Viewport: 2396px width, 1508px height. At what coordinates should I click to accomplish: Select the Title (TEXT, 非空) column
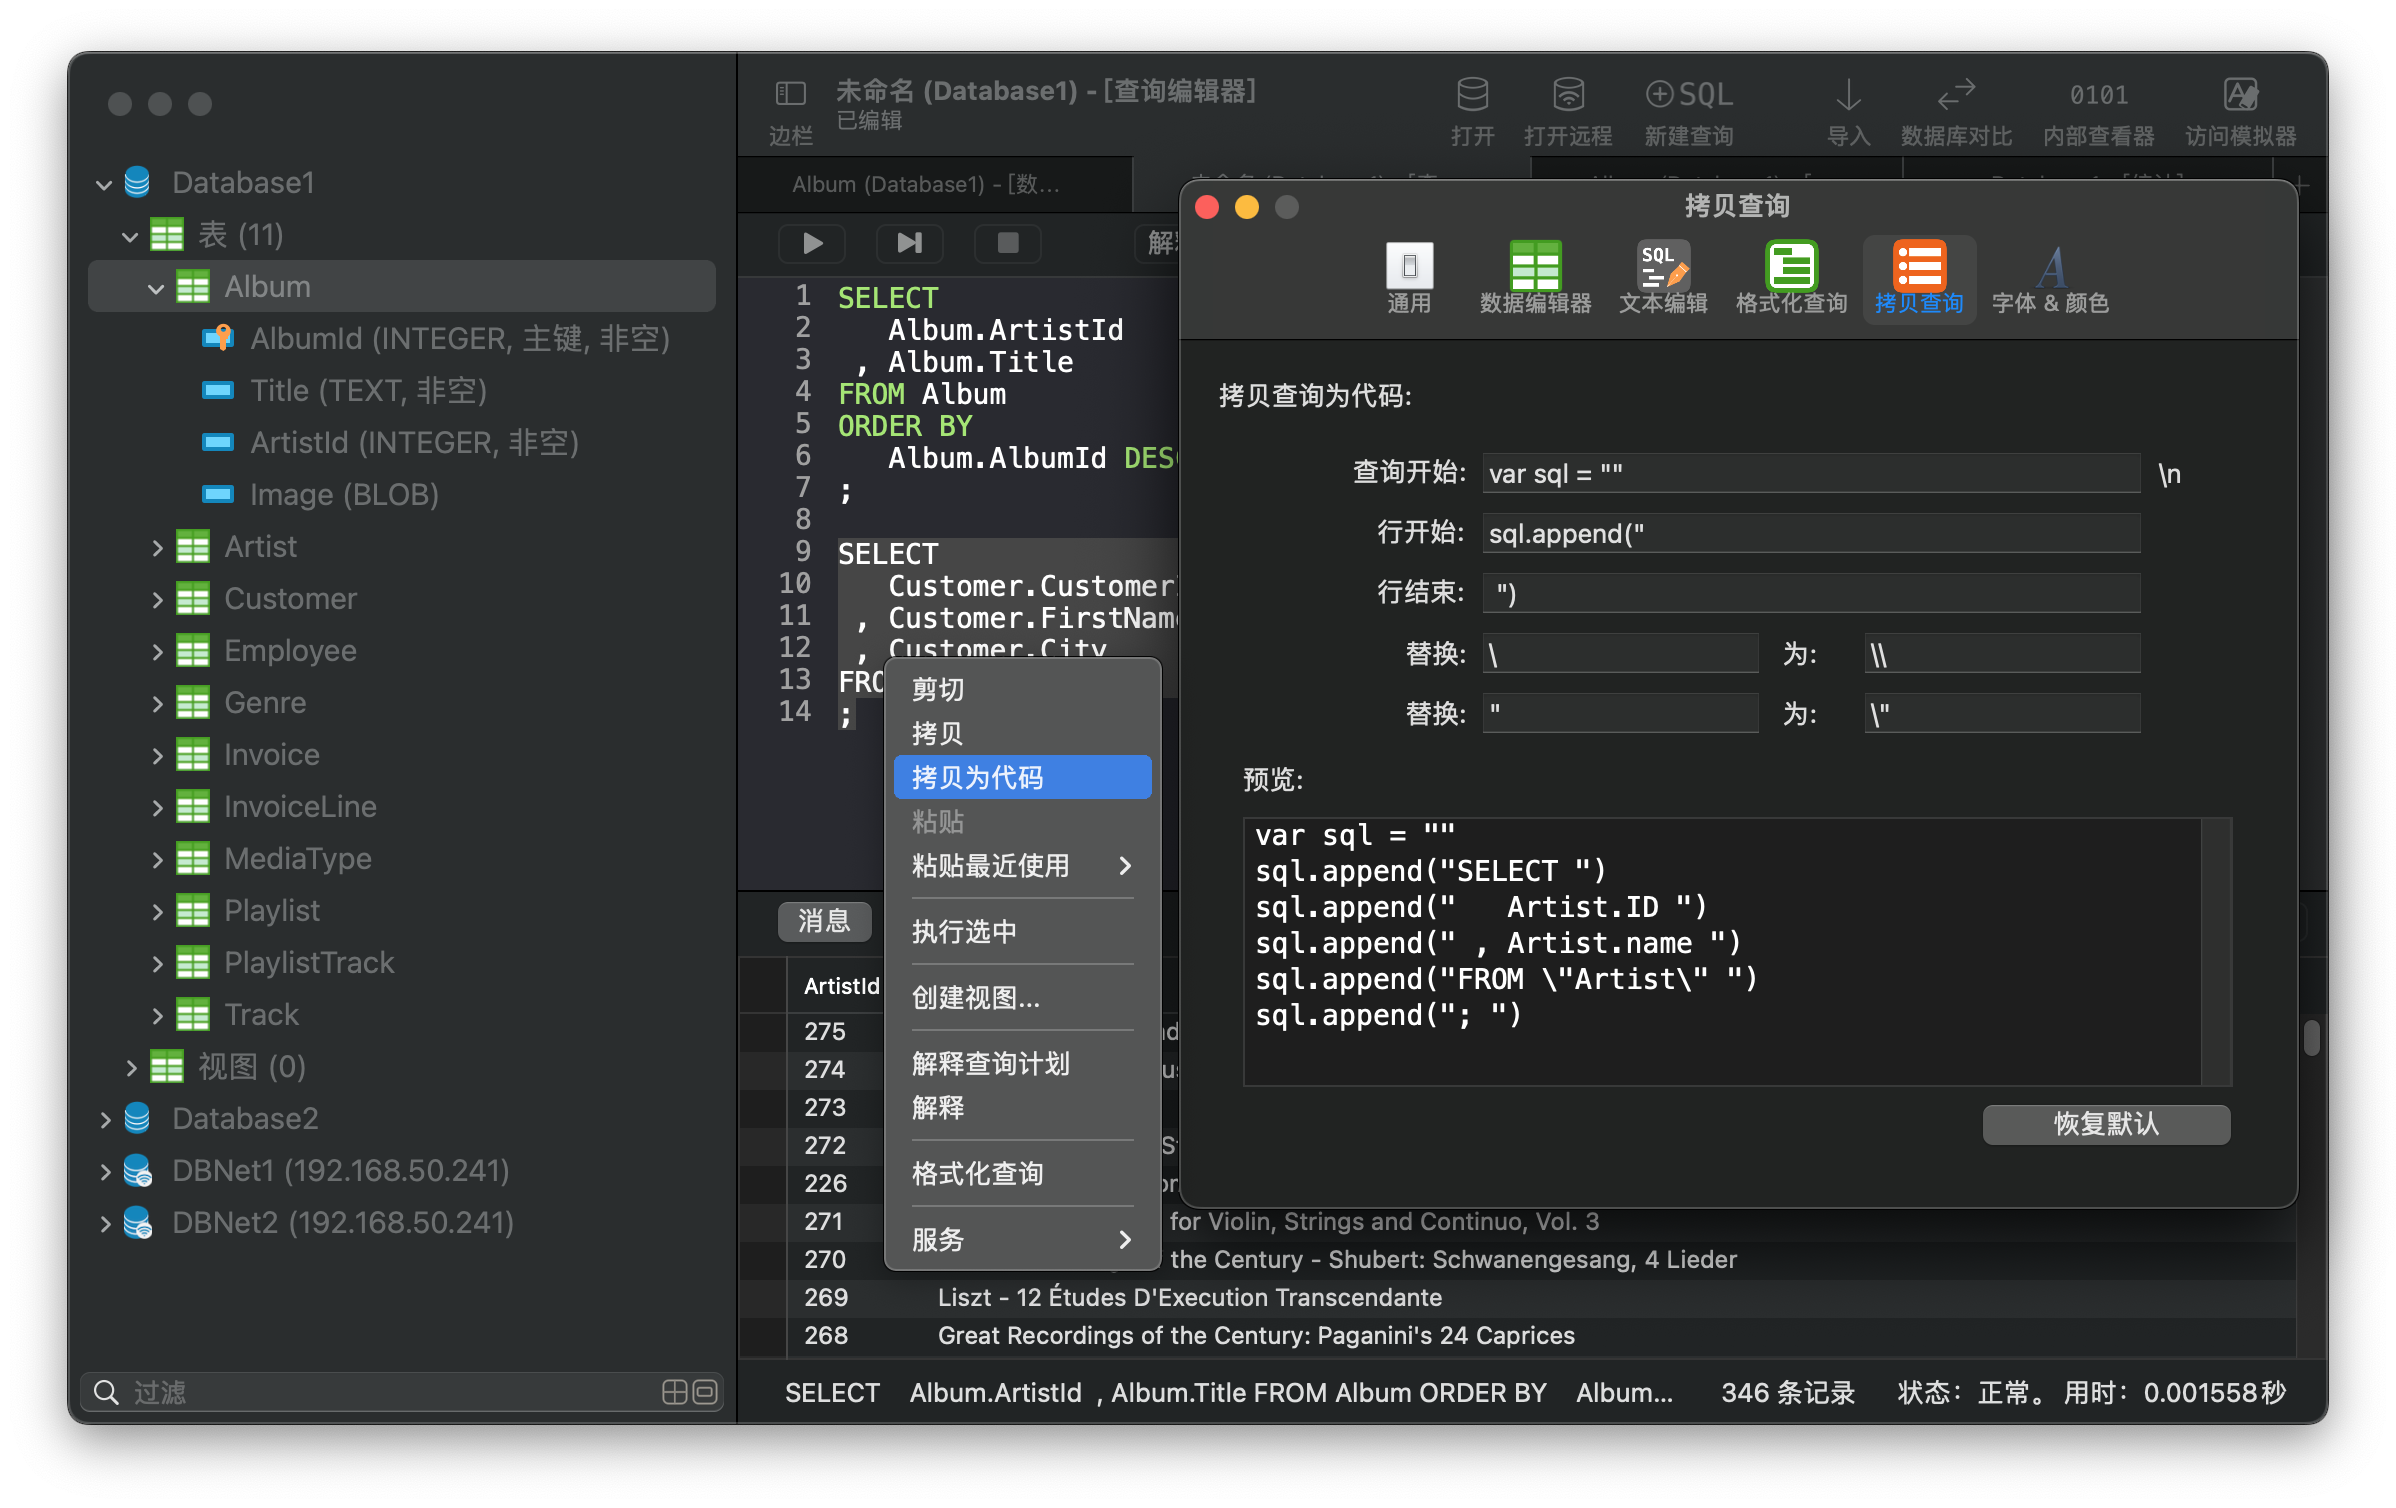point(368,390)
